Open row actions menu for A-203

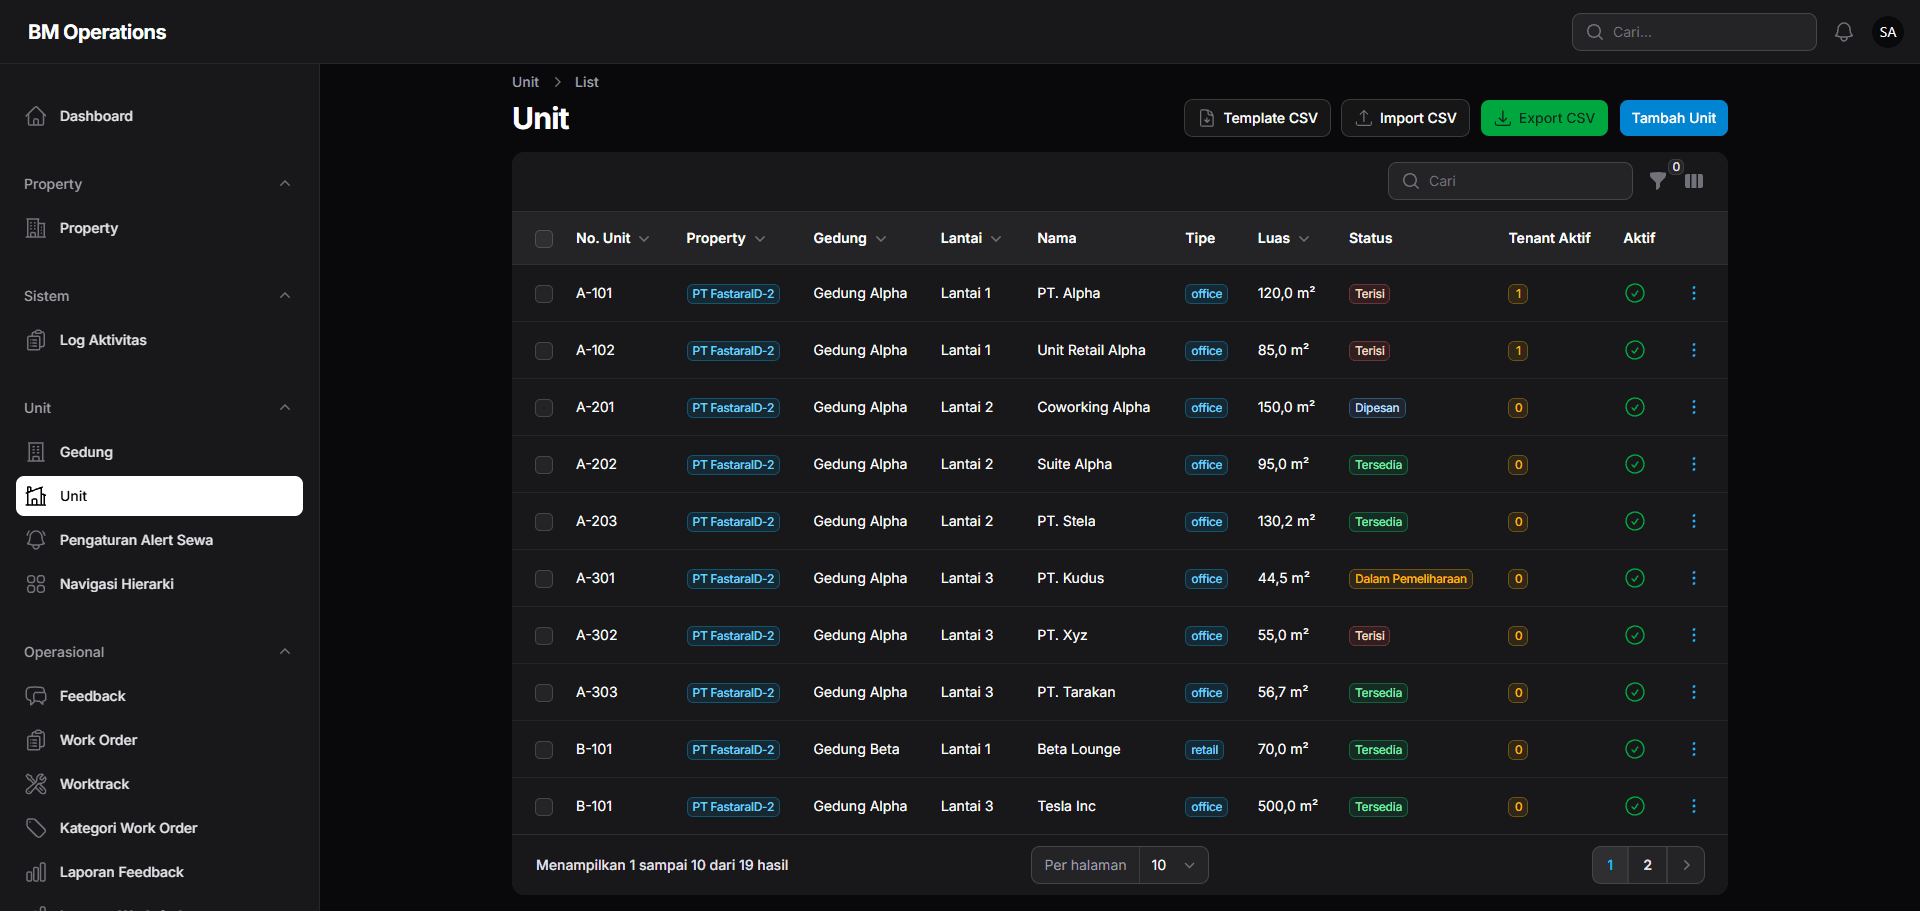tap(1693, 521)
